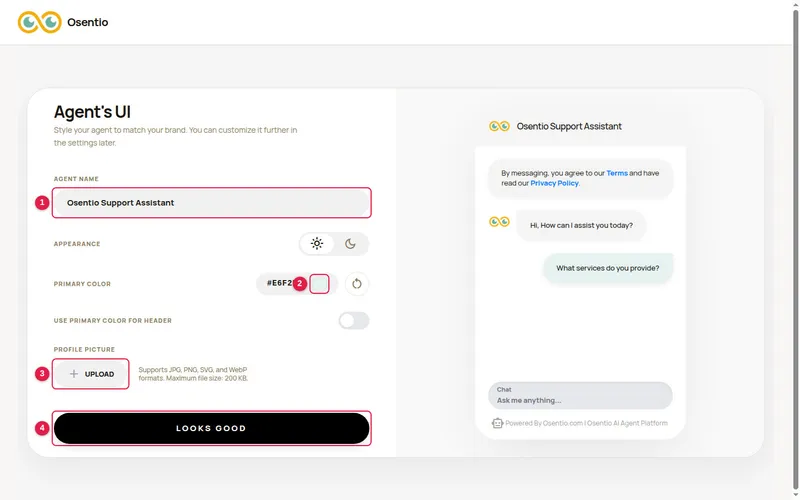
Task: Upload a profile picture
Action: tap(91, 374)
